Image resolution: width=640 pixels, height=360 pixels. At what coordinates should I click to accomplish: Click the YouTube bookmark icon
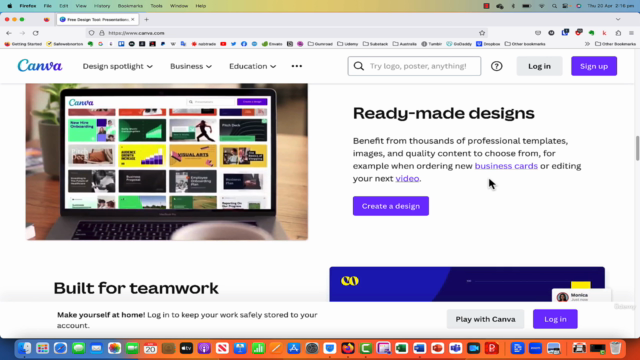pos(223,44)
